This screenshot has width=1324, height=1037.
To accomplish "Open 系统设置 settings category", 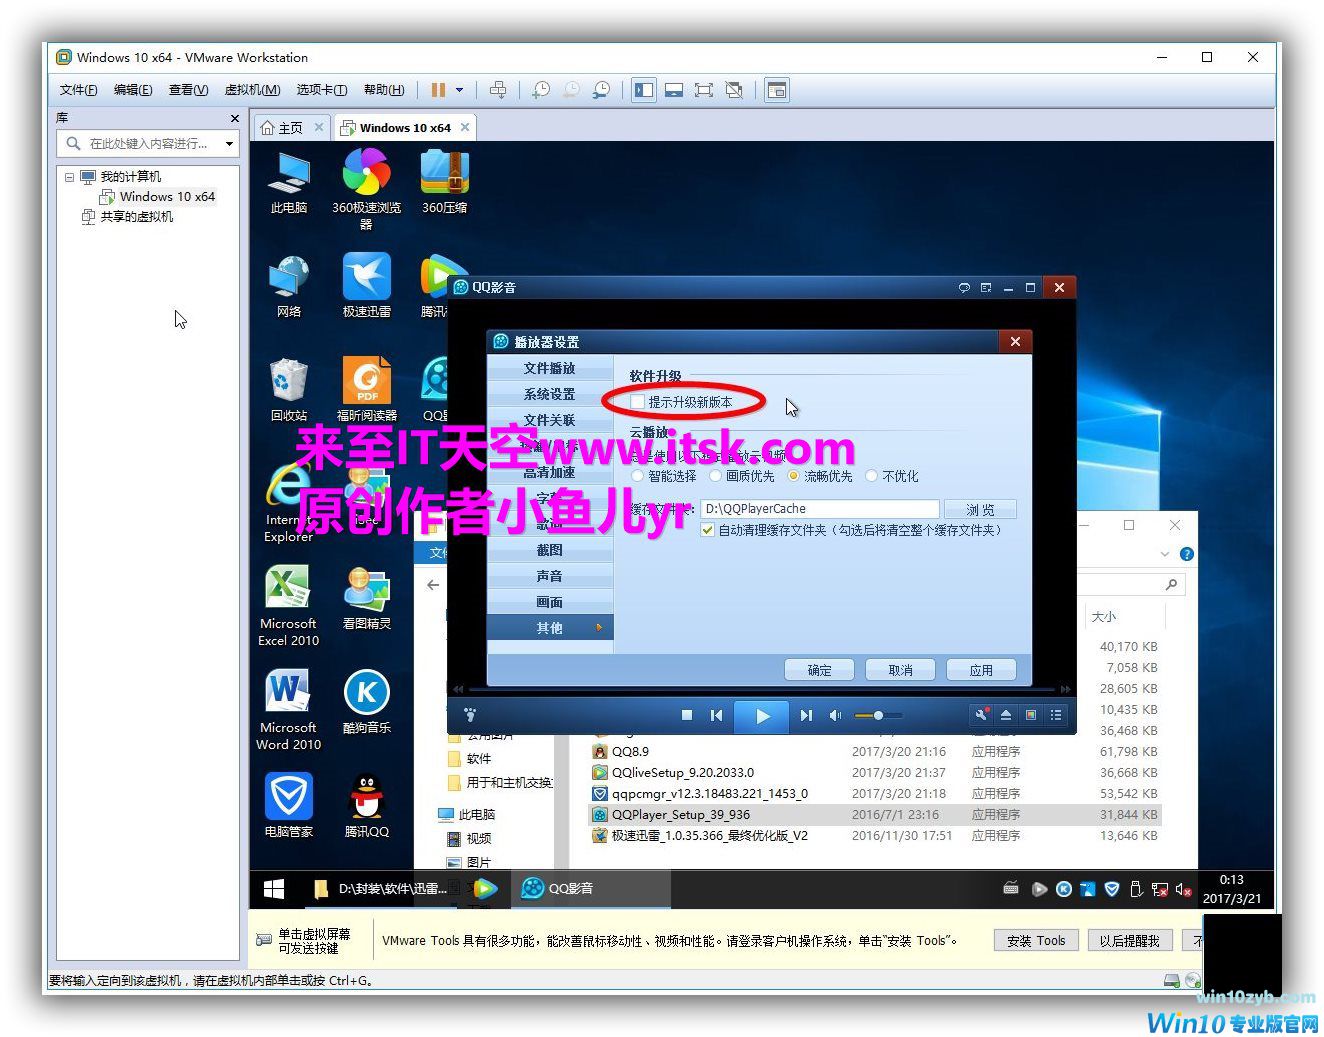I will [x=550, y=394].
